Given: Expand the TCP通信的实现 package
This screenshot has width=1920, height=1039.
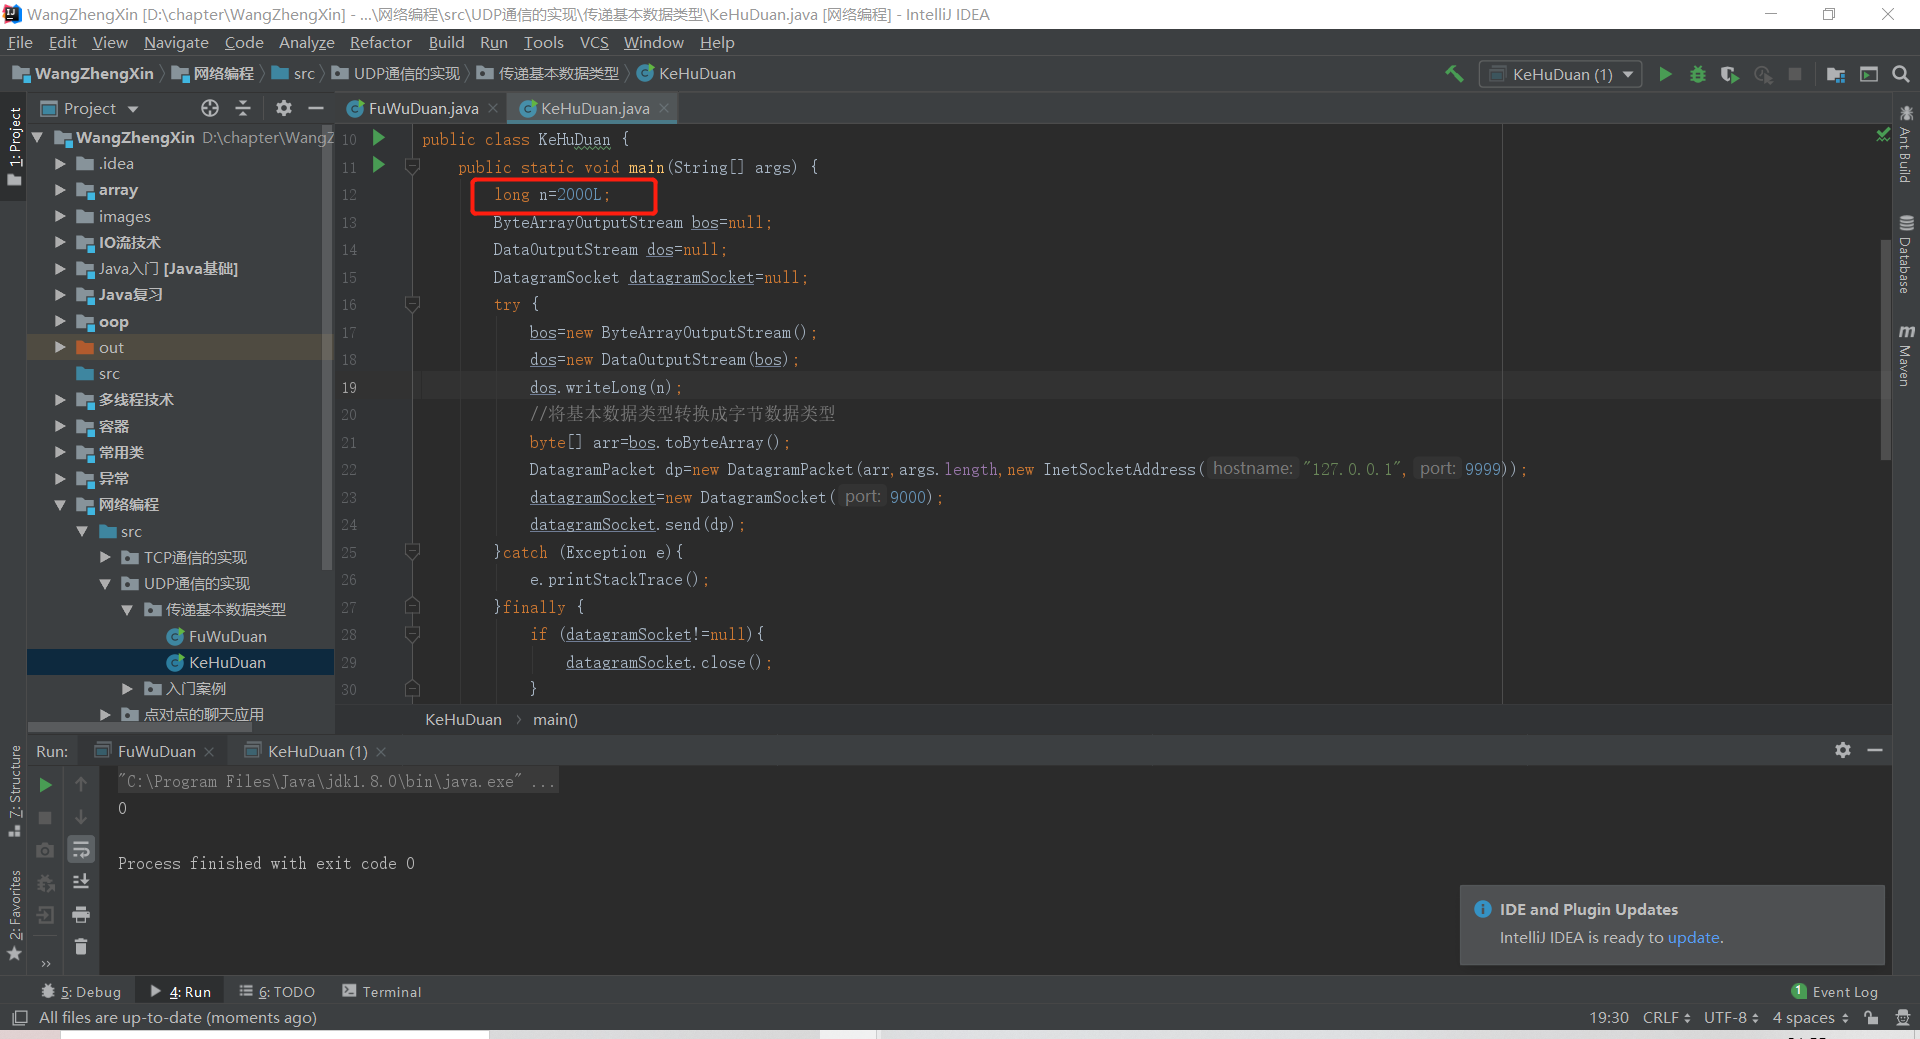Looking at the screenshot, I should 105,558.
